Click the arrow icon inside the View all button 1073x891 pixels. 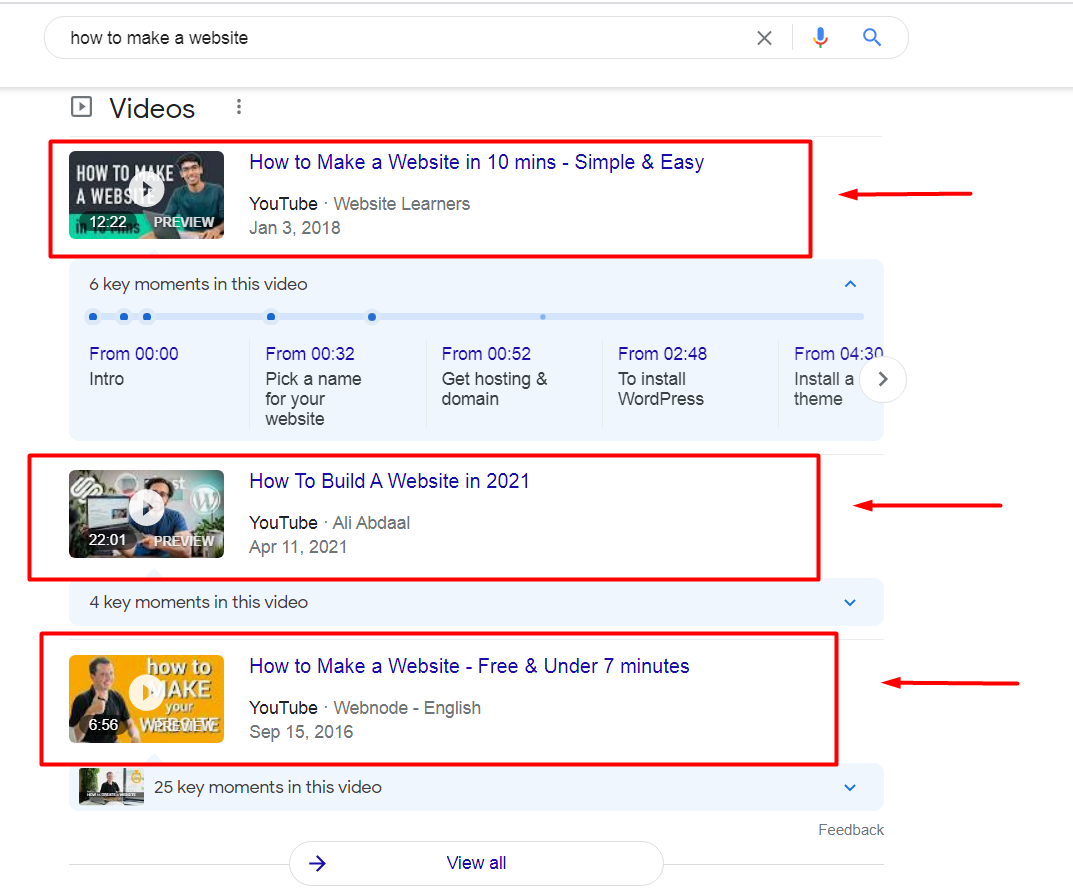(x=318, y=864)
